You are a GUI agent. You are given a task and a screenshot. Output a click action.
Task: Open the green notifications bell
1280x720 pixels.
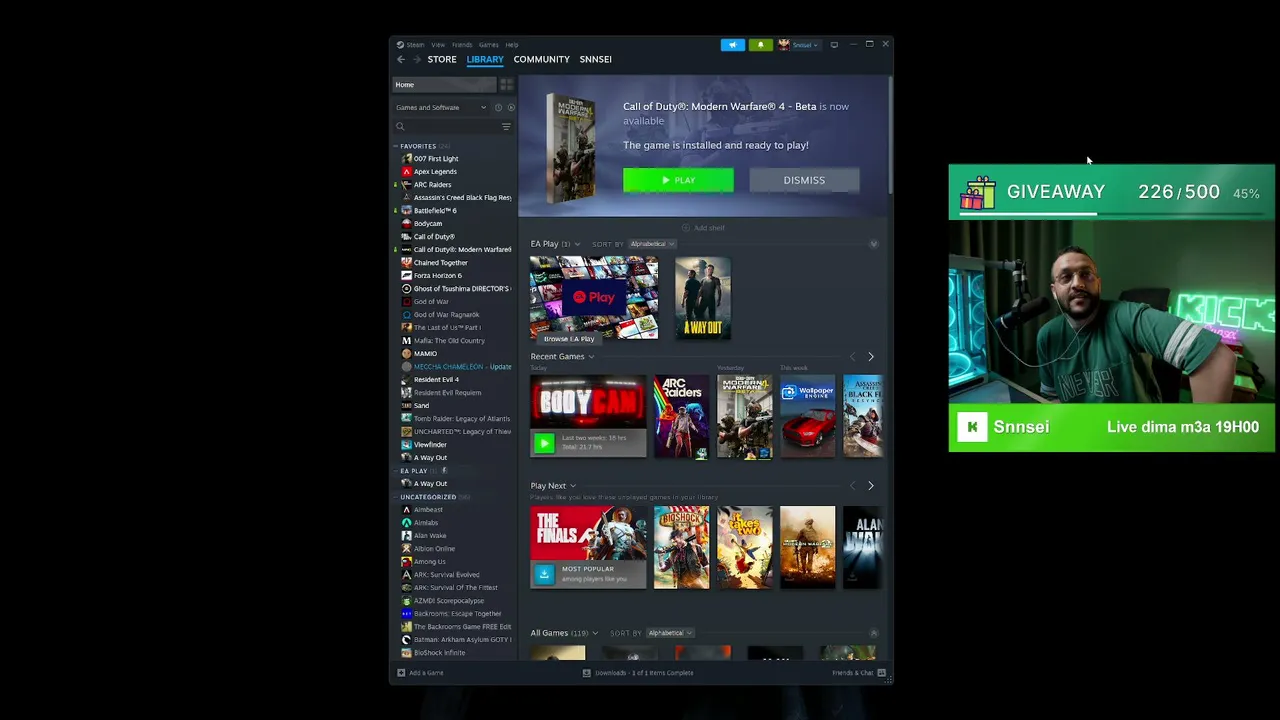click(760, 45)
